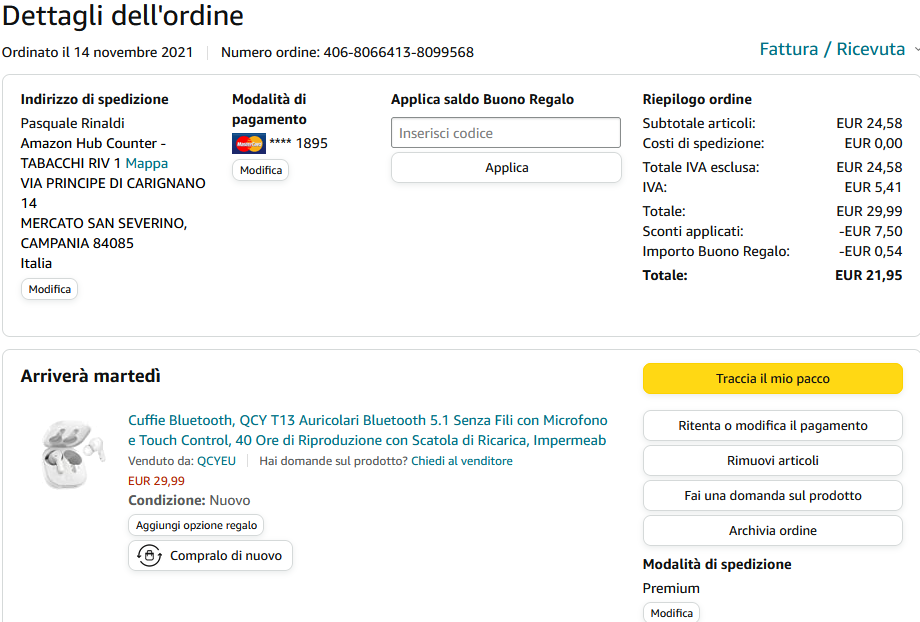The image size is (920, 622).
Task: Click Ritenta o modifica il pagamento
Action: click(x=772, y=426)
